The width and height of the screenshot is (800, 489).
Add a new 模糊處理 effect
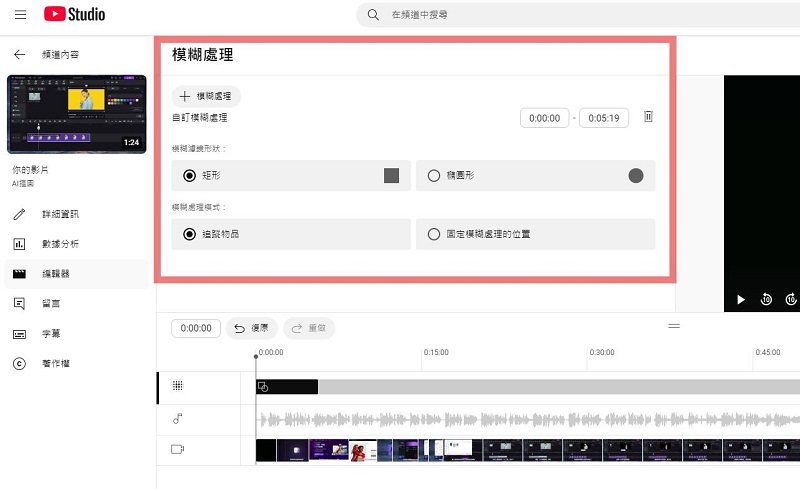(206, 96)
